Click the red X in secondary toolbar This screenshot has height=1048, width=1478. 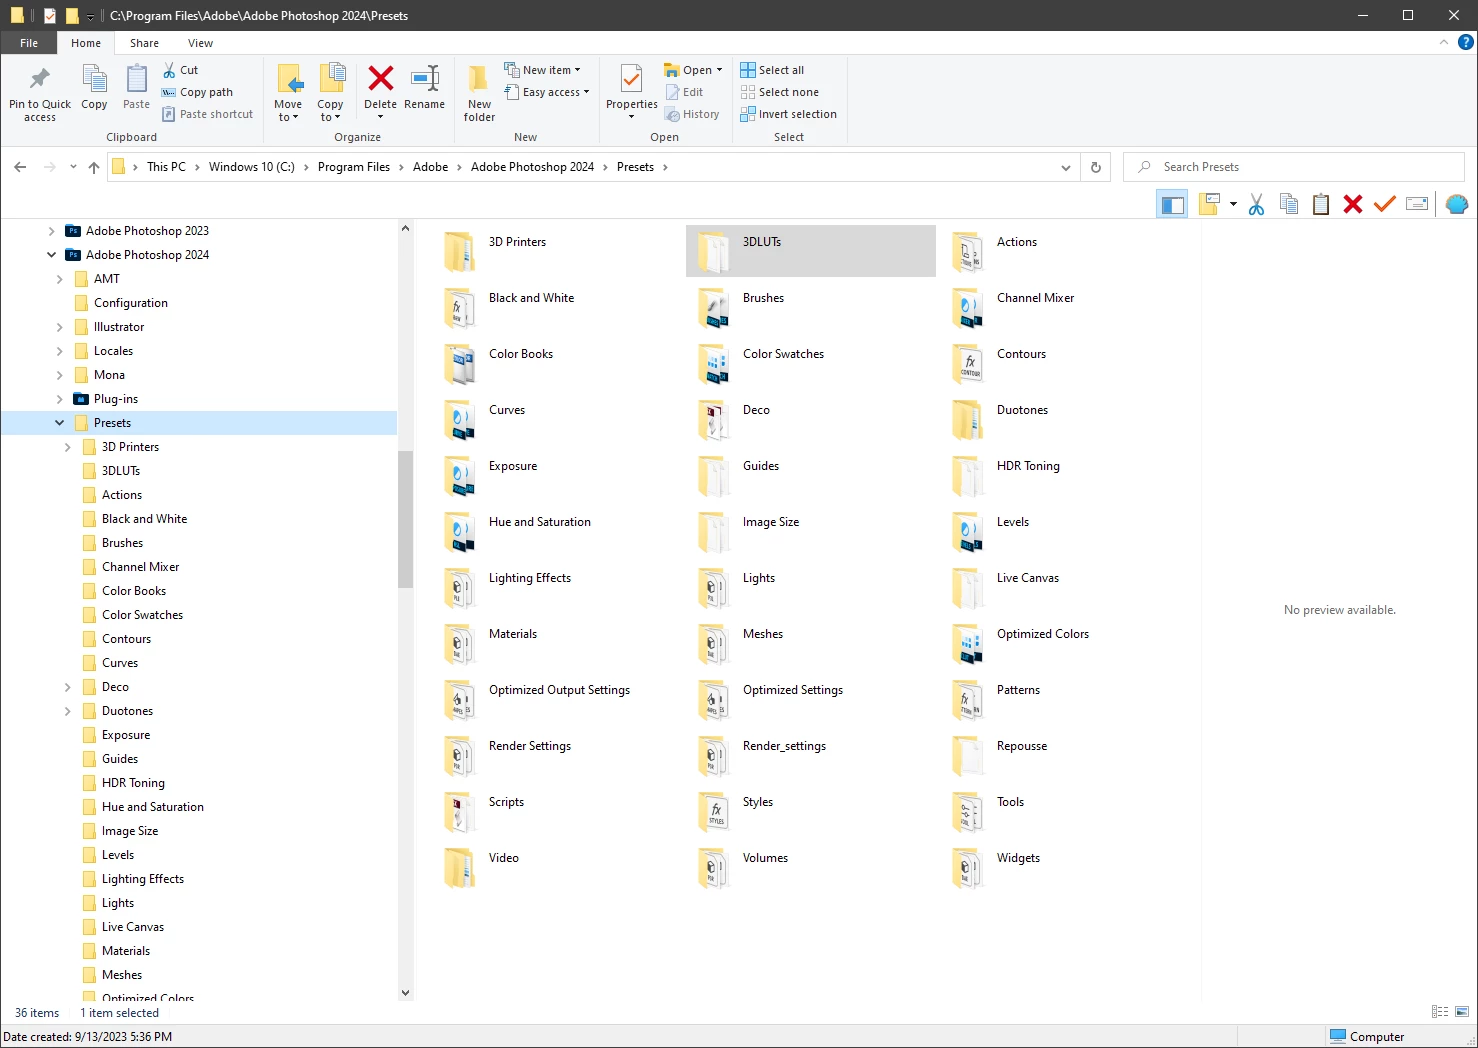coord(1353,205)
